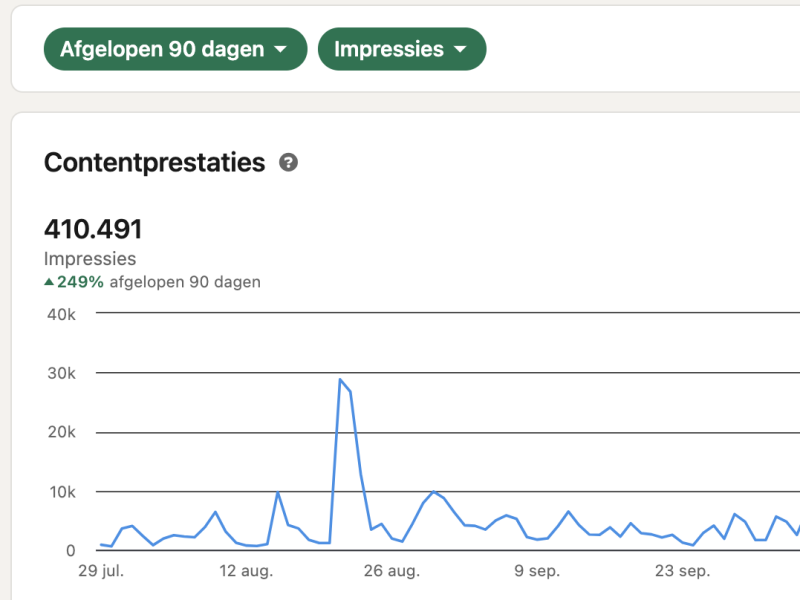
Task: Click the help icon beside Contentprestaties
Action: 288,163
